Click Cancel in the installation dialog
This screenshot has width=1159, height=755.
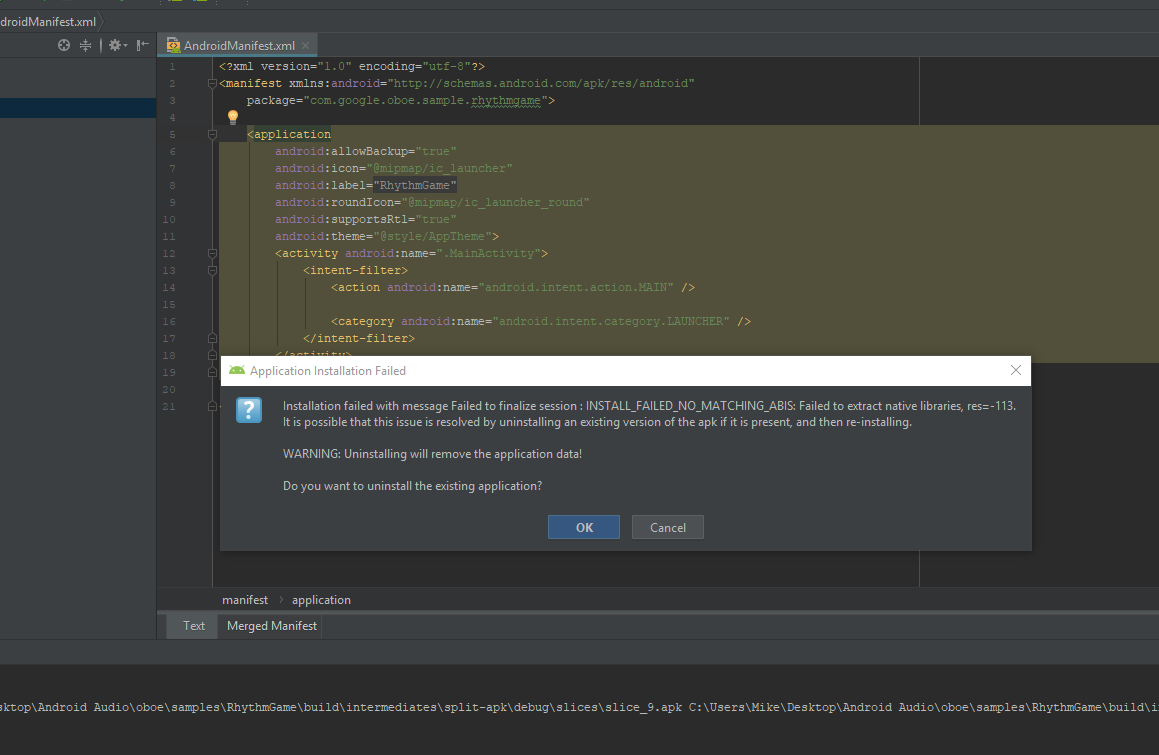[667, 527]
